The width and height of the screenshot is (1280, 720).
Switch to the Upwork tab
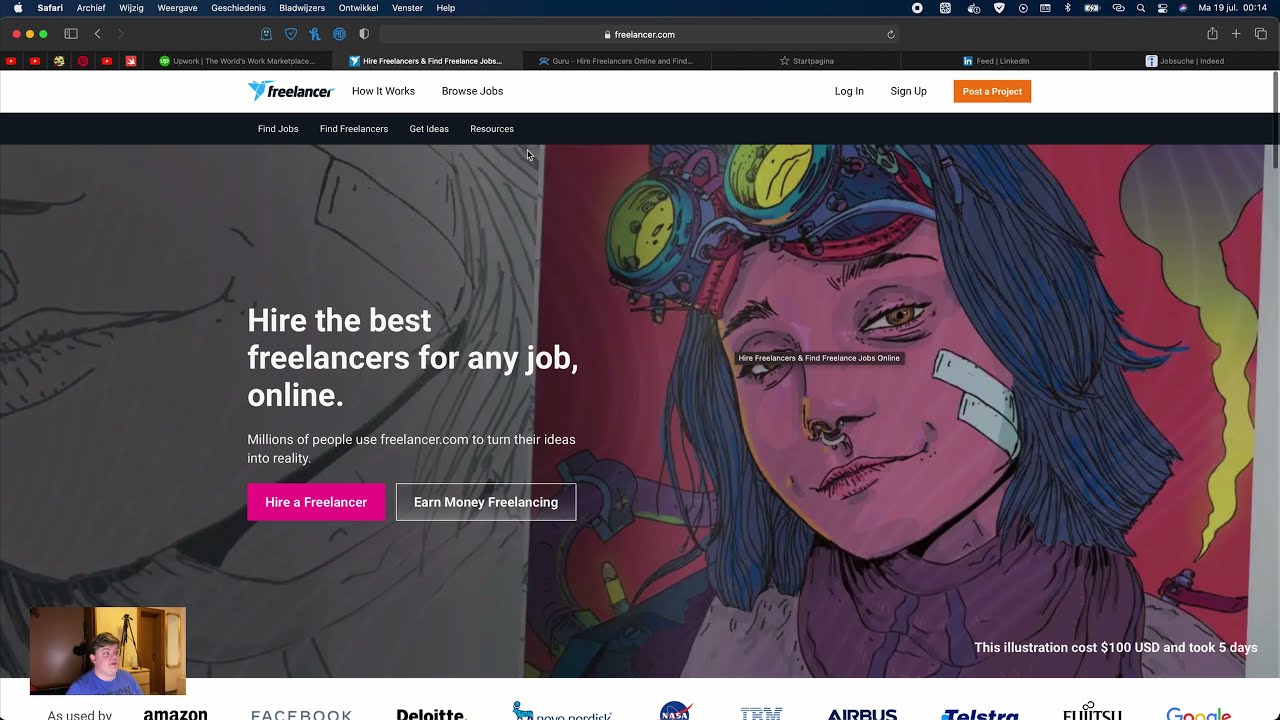[x=237, y=61]
